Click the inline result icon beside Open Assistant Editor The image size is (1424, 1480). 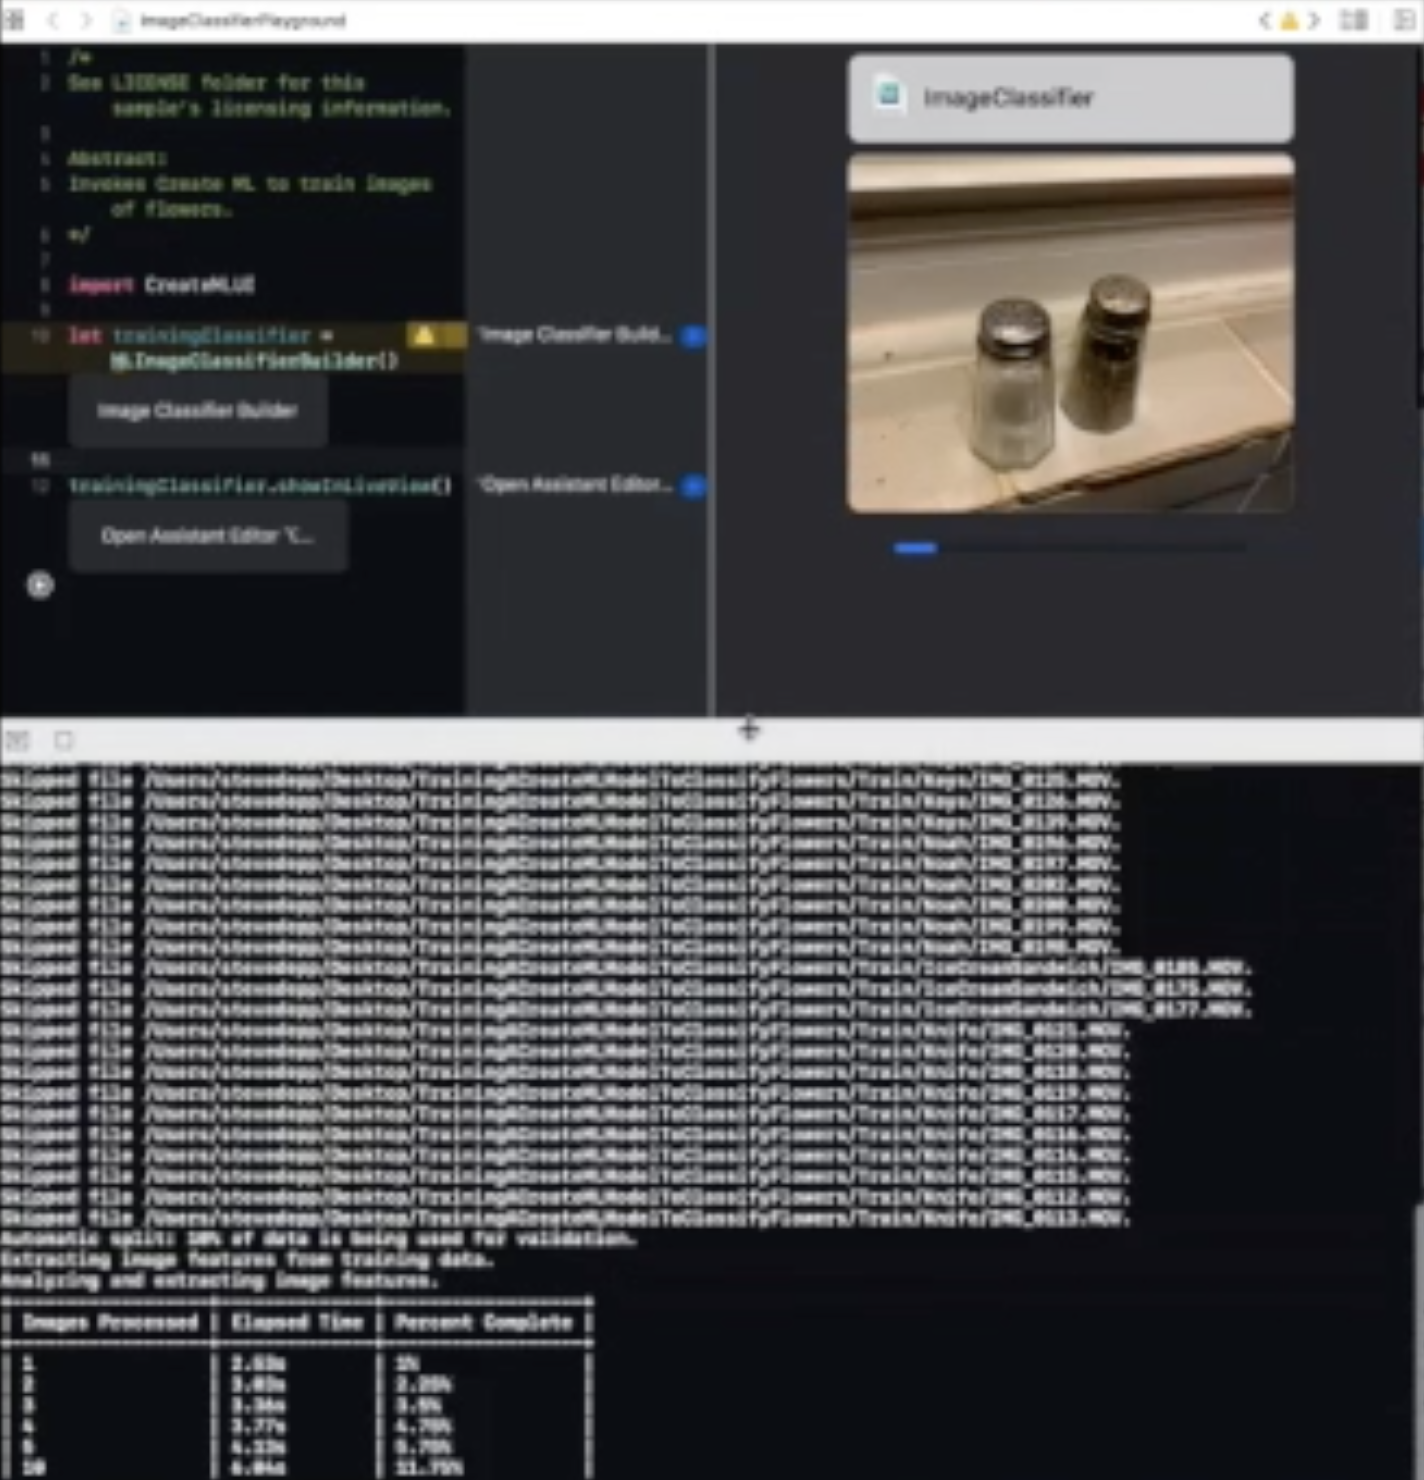[x=692, y=487]
